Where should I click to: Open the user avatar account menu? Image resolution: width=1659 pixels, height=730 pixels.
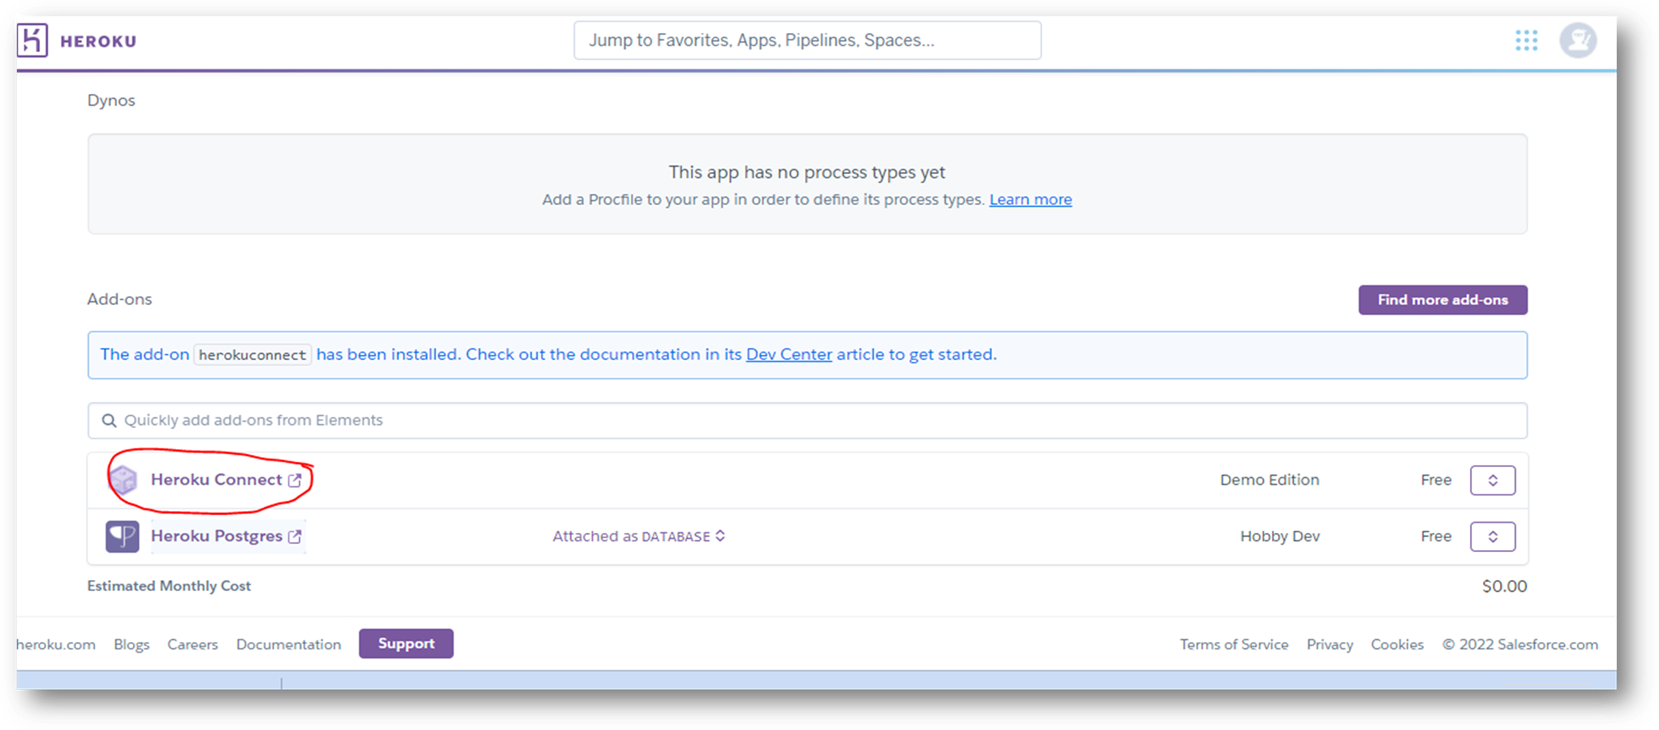tap(1578, 41)
